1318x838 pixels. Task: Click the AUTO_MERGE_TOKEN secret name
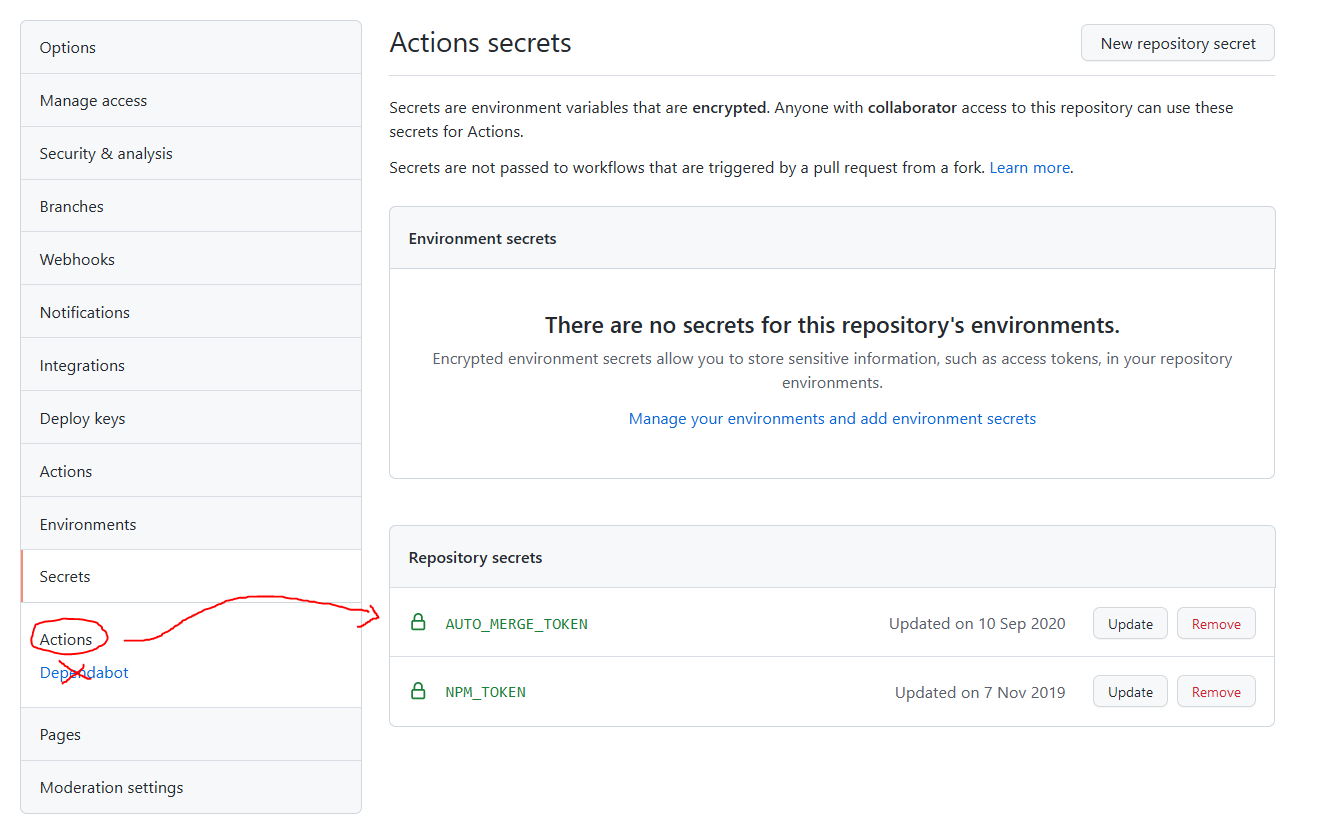tap(517, 624)
